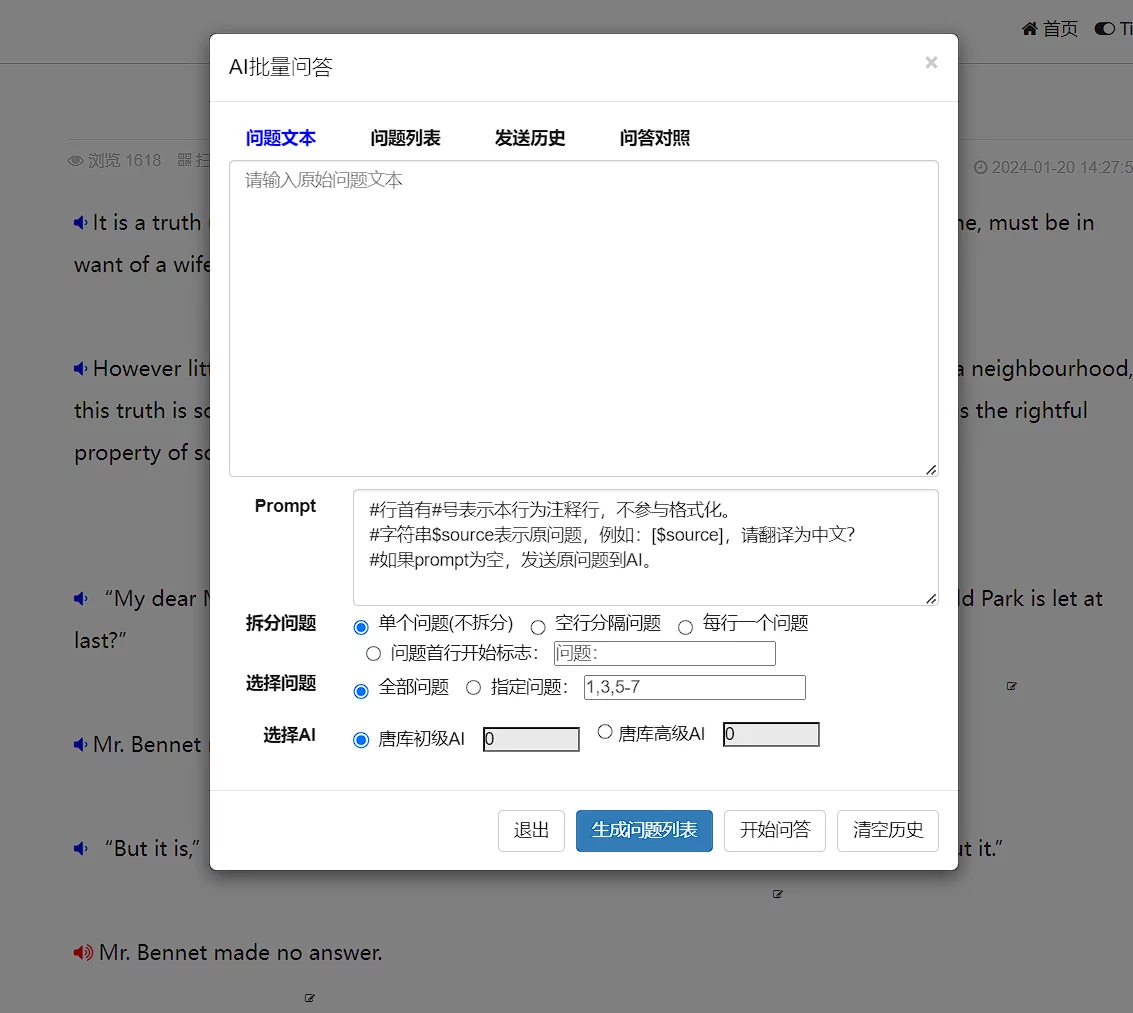
Task: Open the 发送历史 tab
Action: coord(530,138)
